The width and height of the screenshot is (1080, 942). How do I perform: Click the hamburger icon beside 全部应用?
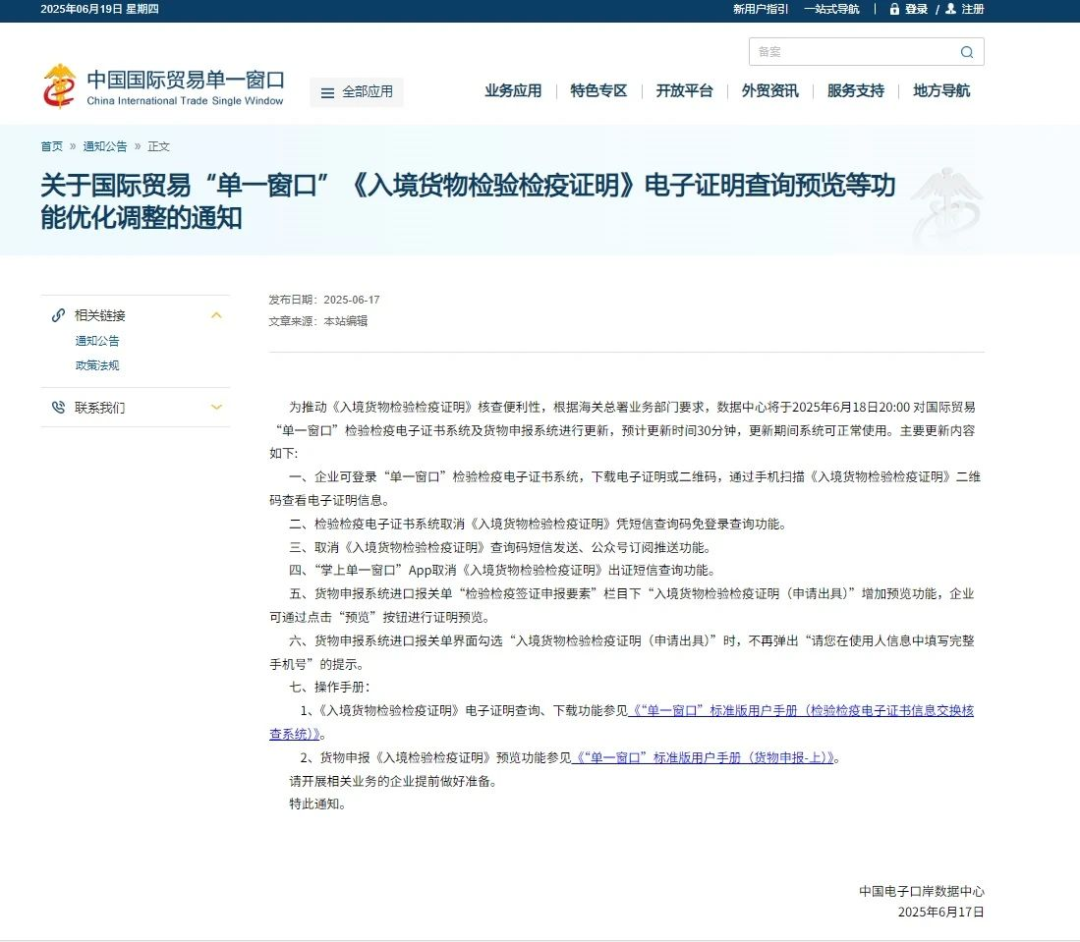327,93
